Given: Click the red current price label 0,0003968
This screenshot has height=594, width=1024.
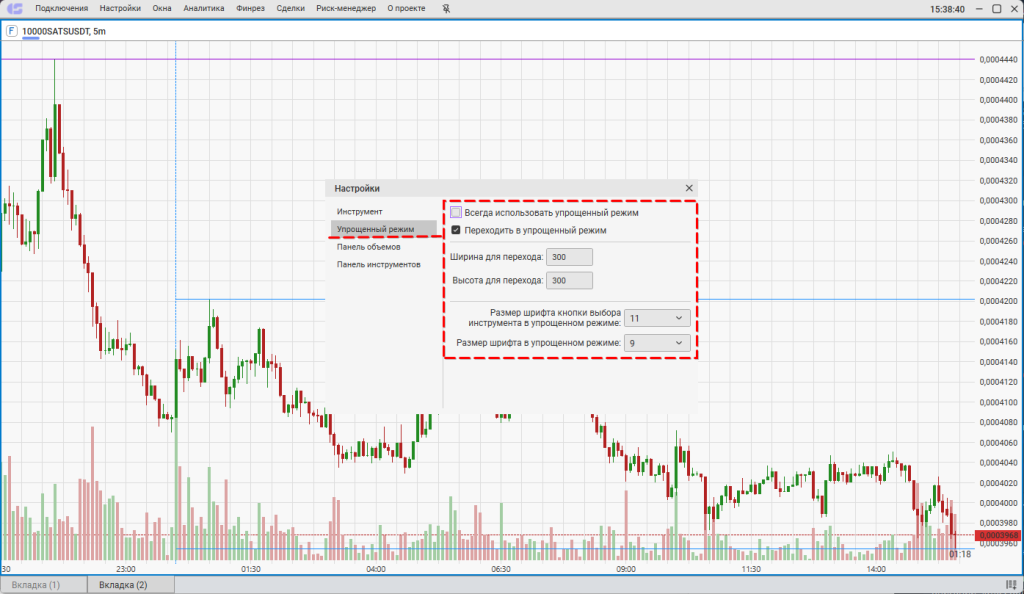Looking at the screenshot, I should 998,535.
